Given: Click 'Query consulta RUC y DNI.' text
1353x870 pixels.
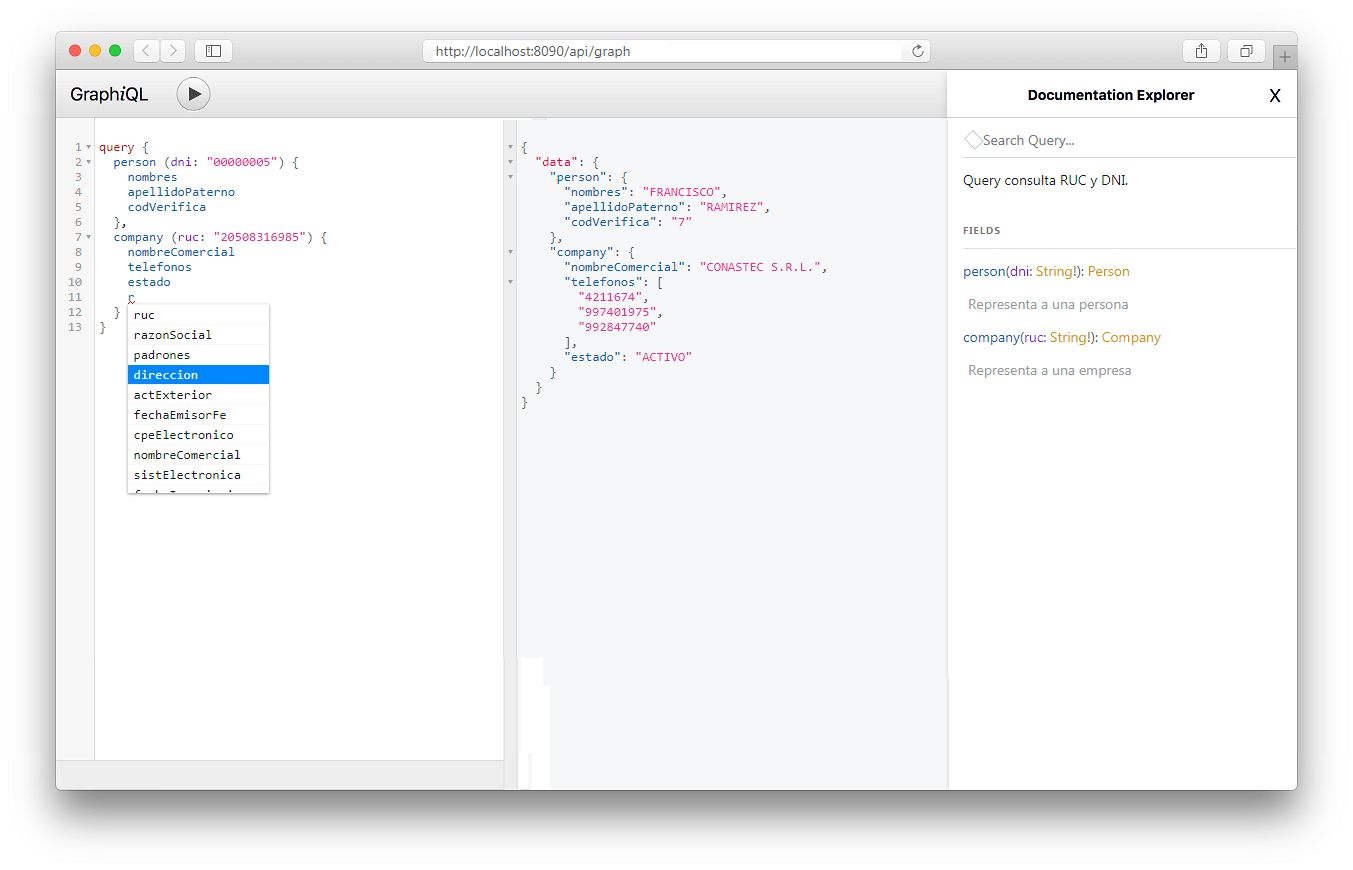Looking at the screenshot, I should [x=1045, y=181].
